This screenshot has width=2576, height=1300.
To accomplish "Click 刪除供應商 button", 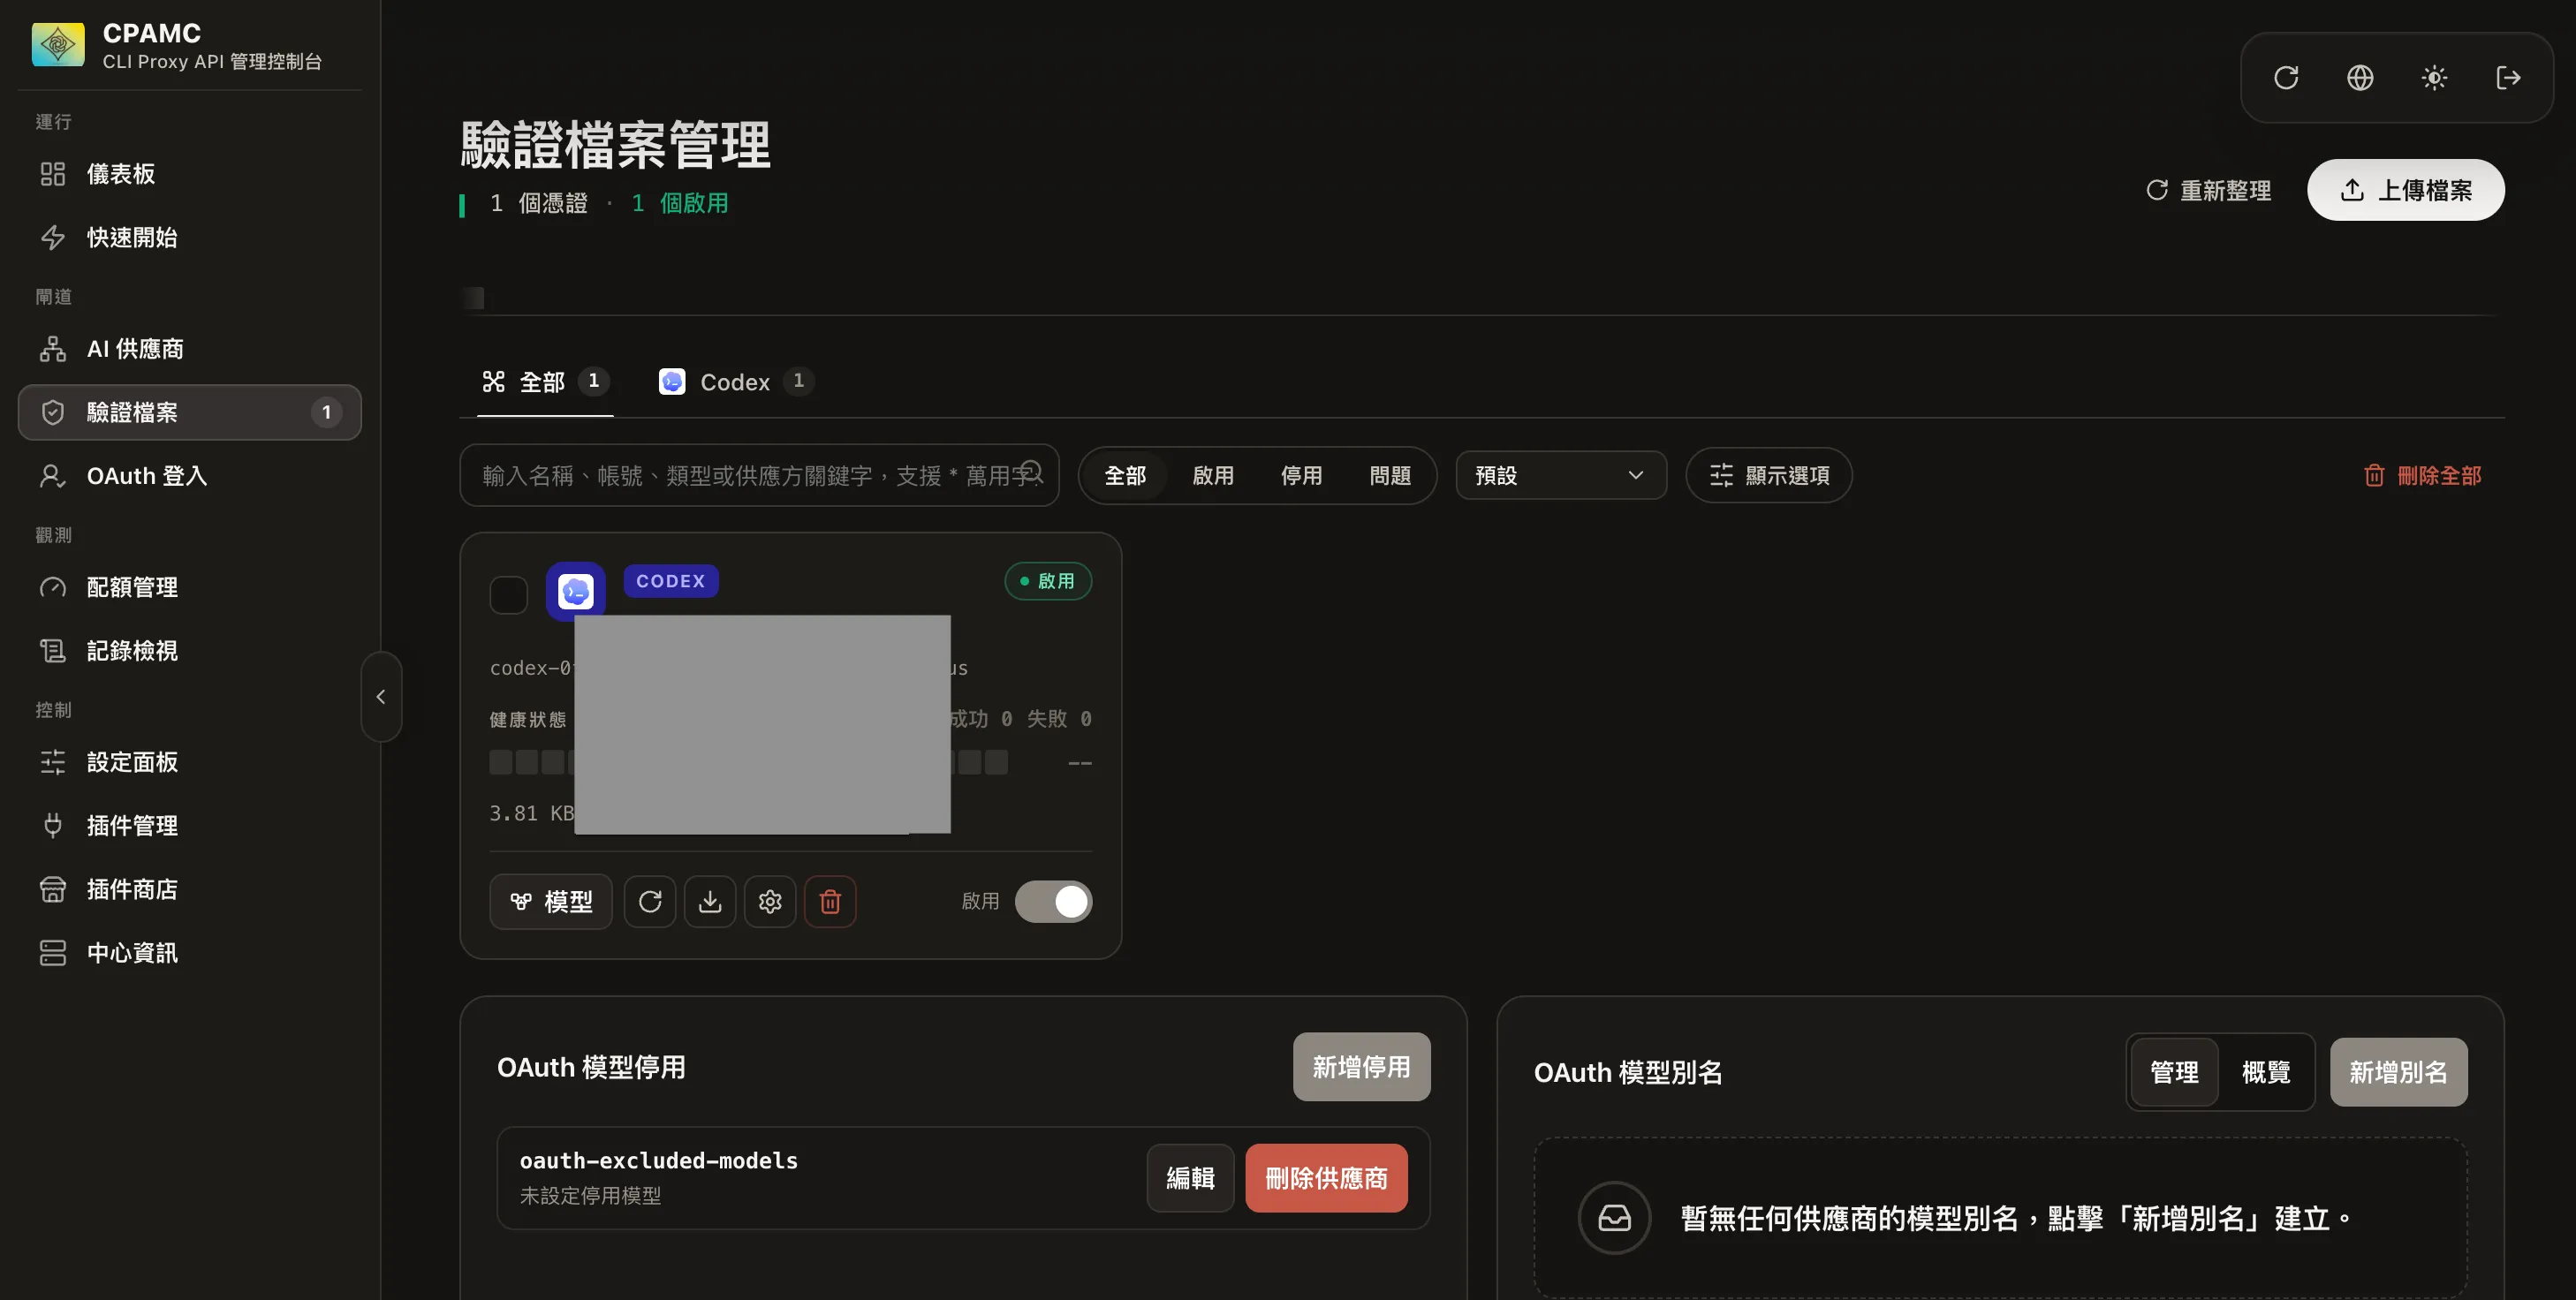I will point(1326,1179).
